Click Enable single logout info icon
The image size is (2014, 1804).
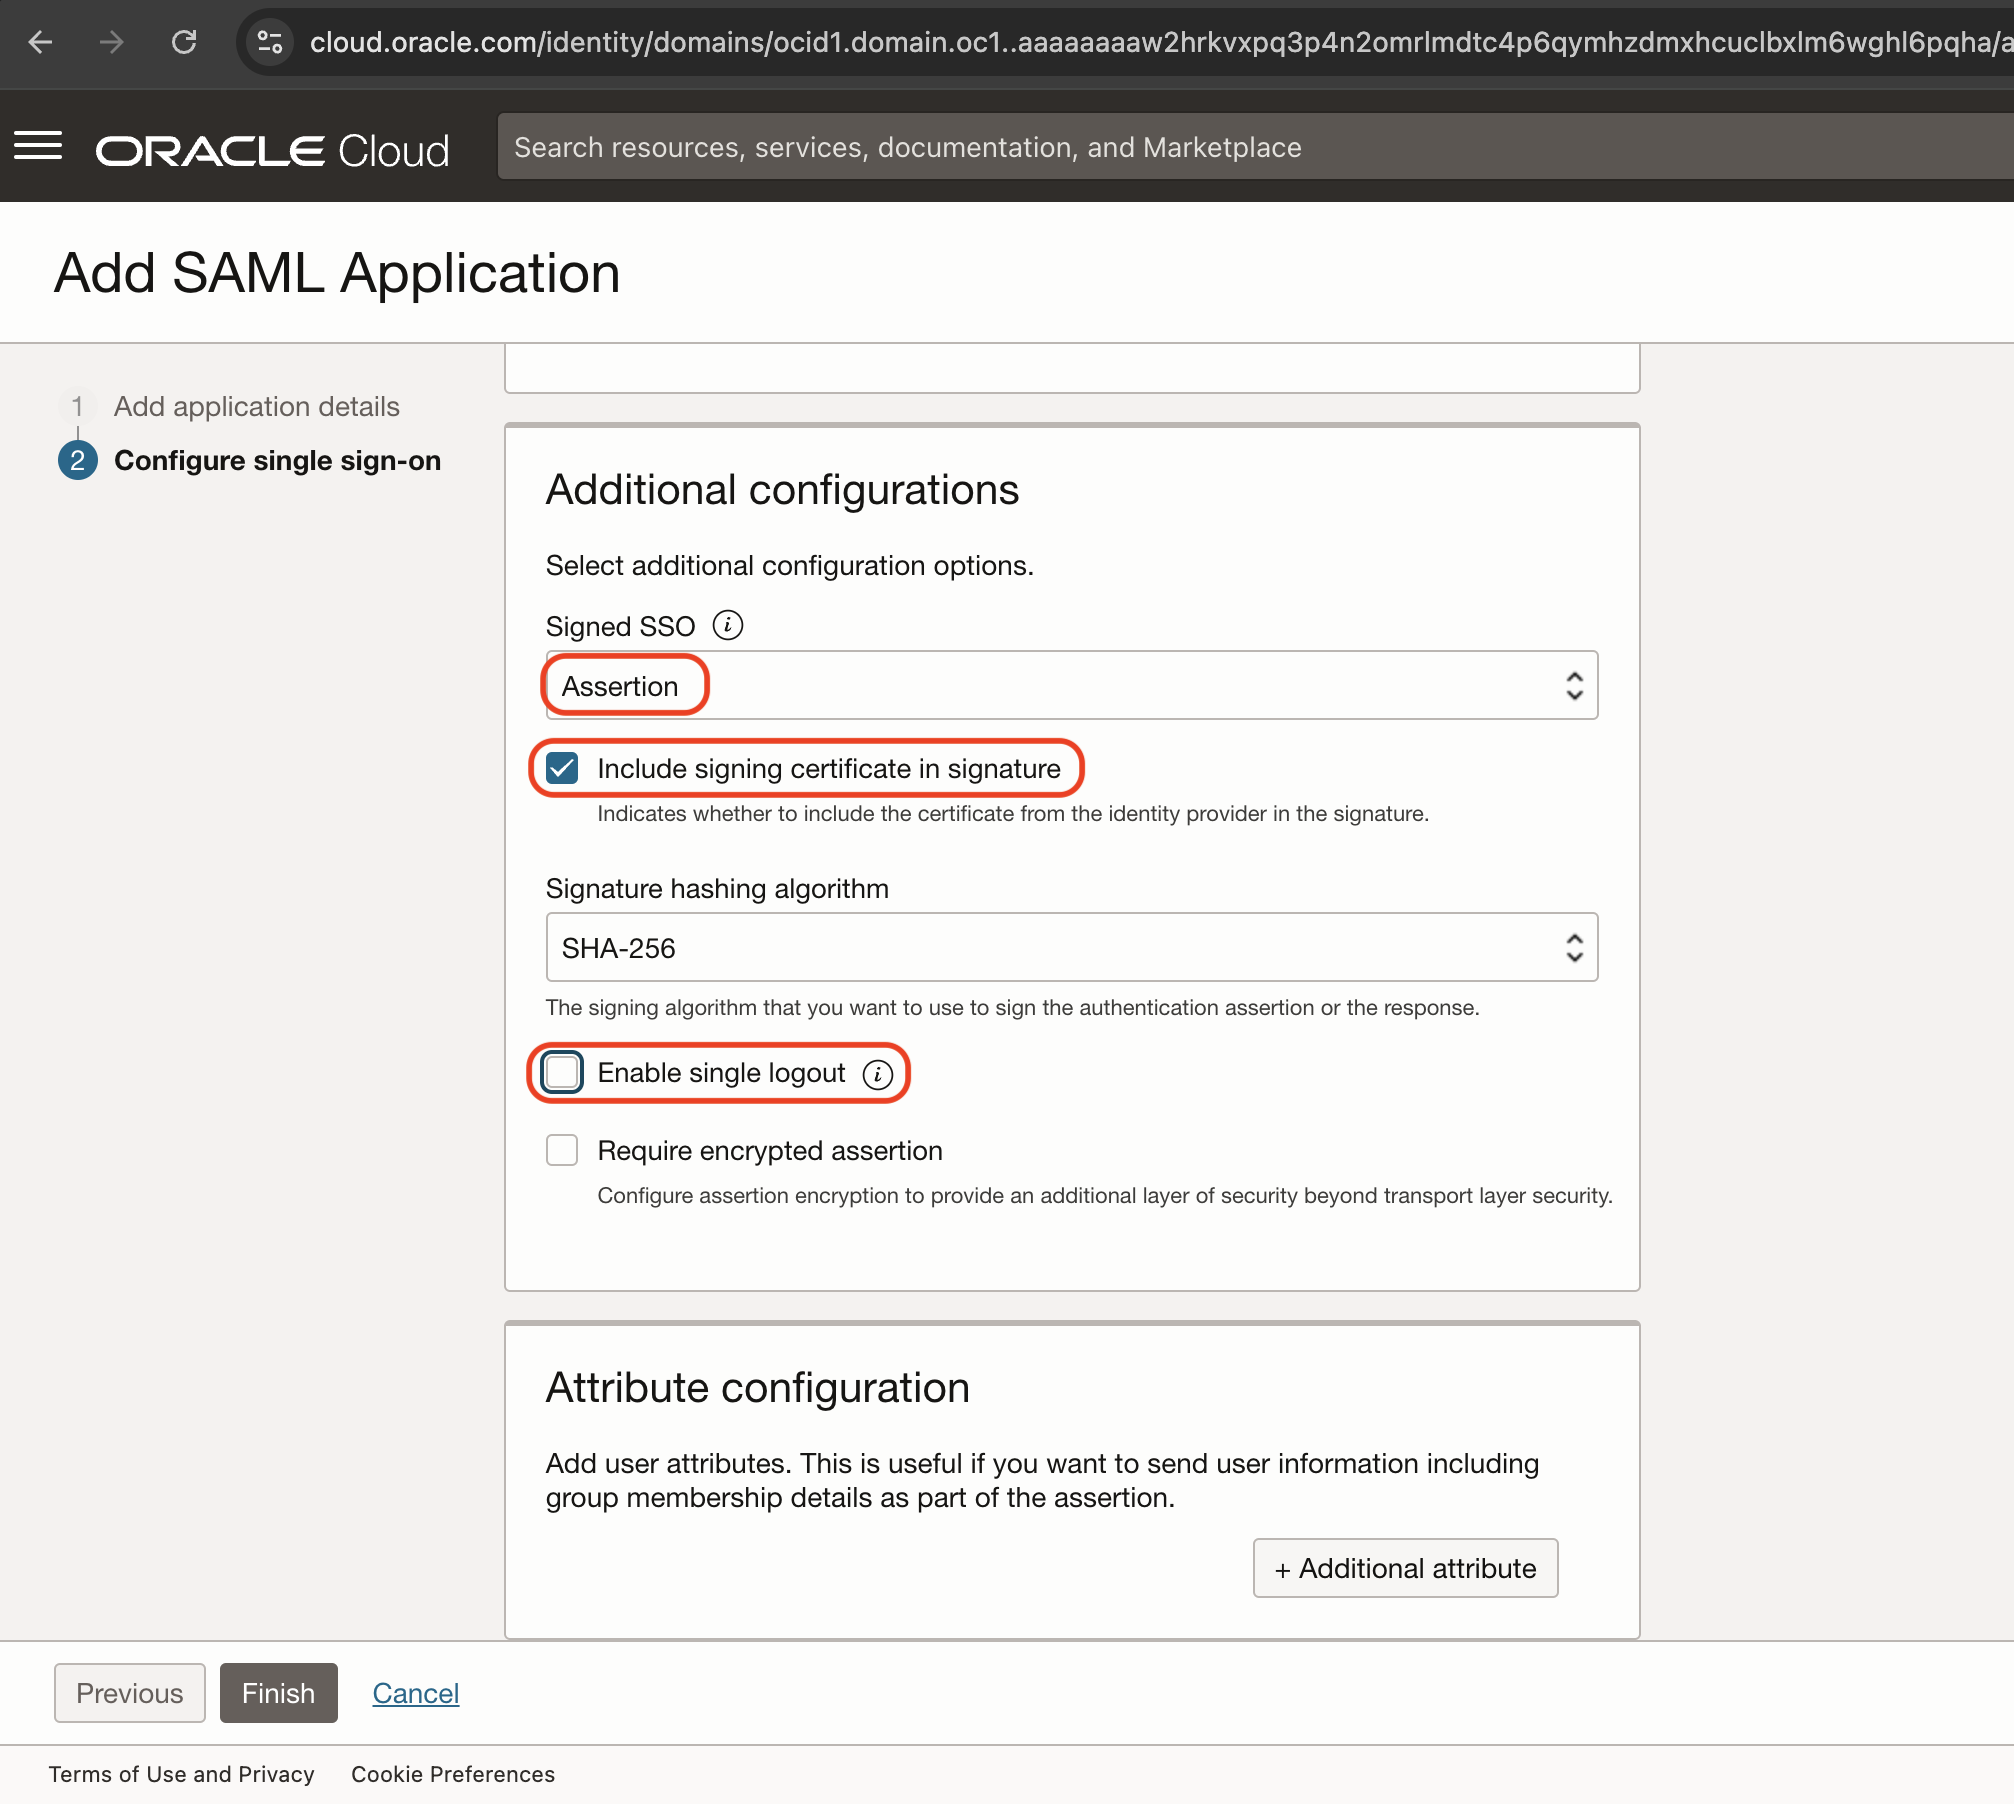coord(877,1074)
